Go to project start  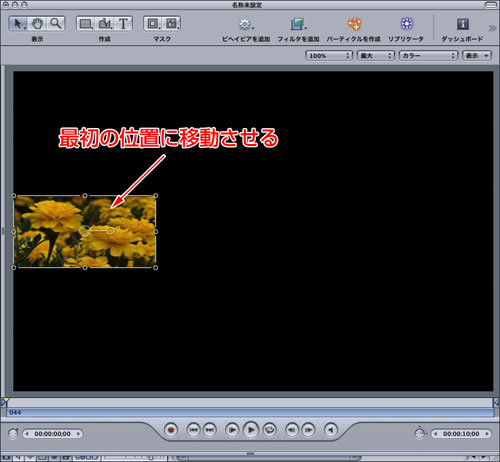(x=194, y=430)
